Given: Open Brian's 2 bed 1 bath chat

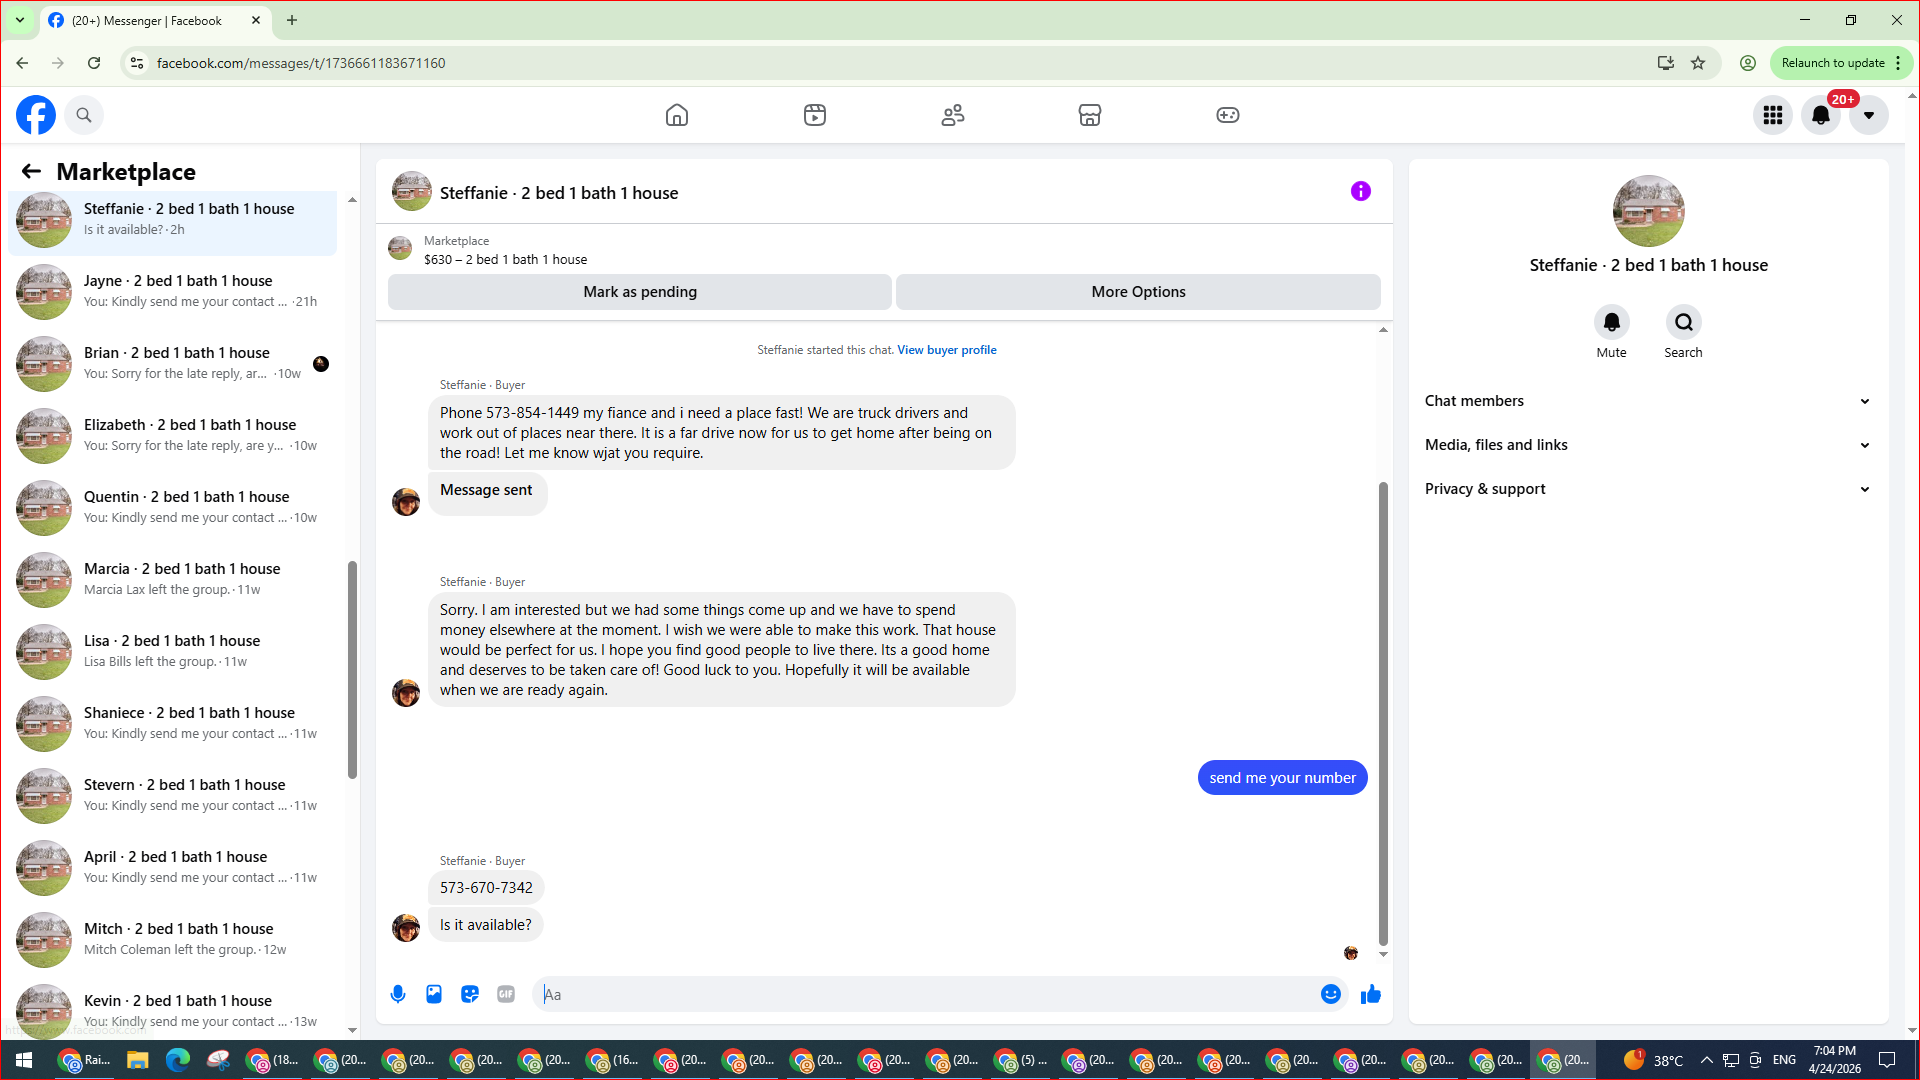Looking at the screenshot, I should point(173,363).
